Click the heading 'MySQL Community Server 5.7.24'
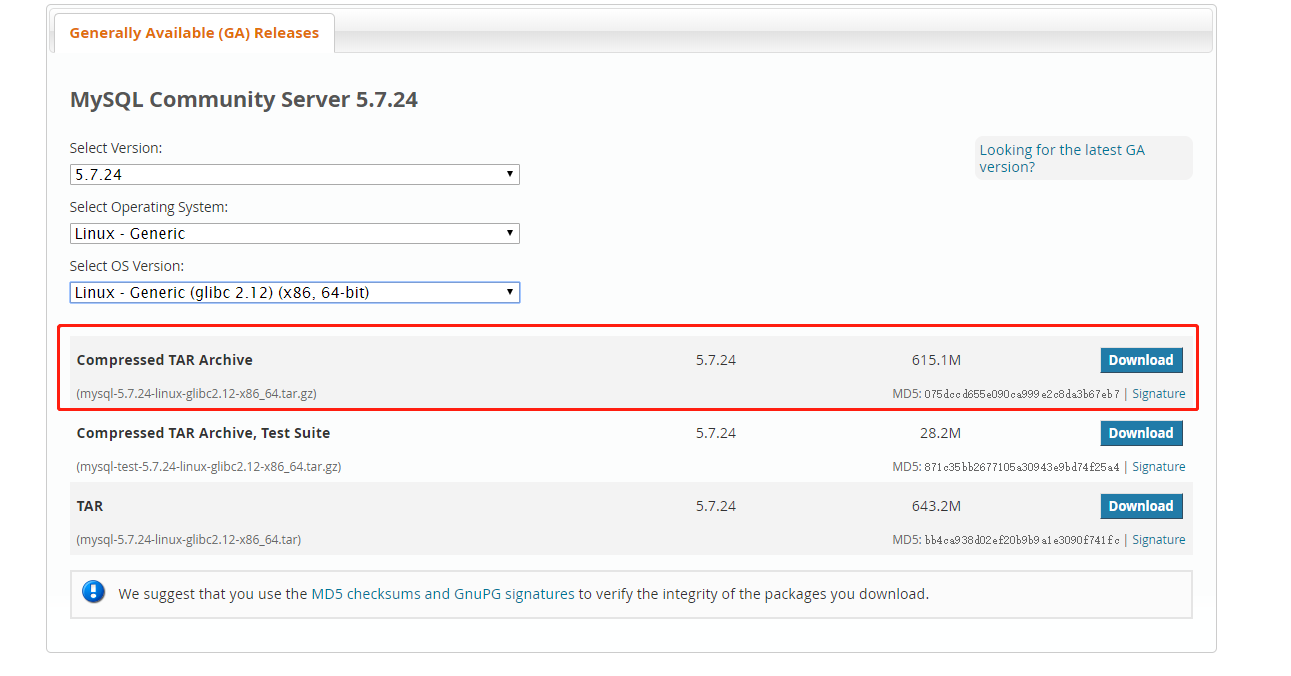 tap(244, 100)
